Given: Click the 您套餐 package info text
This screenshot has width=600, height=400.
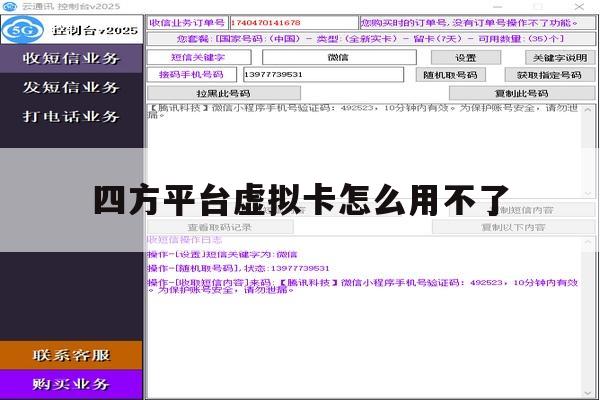Looking at the screenshot, I should pyautogui.click(x=370, y=39).
